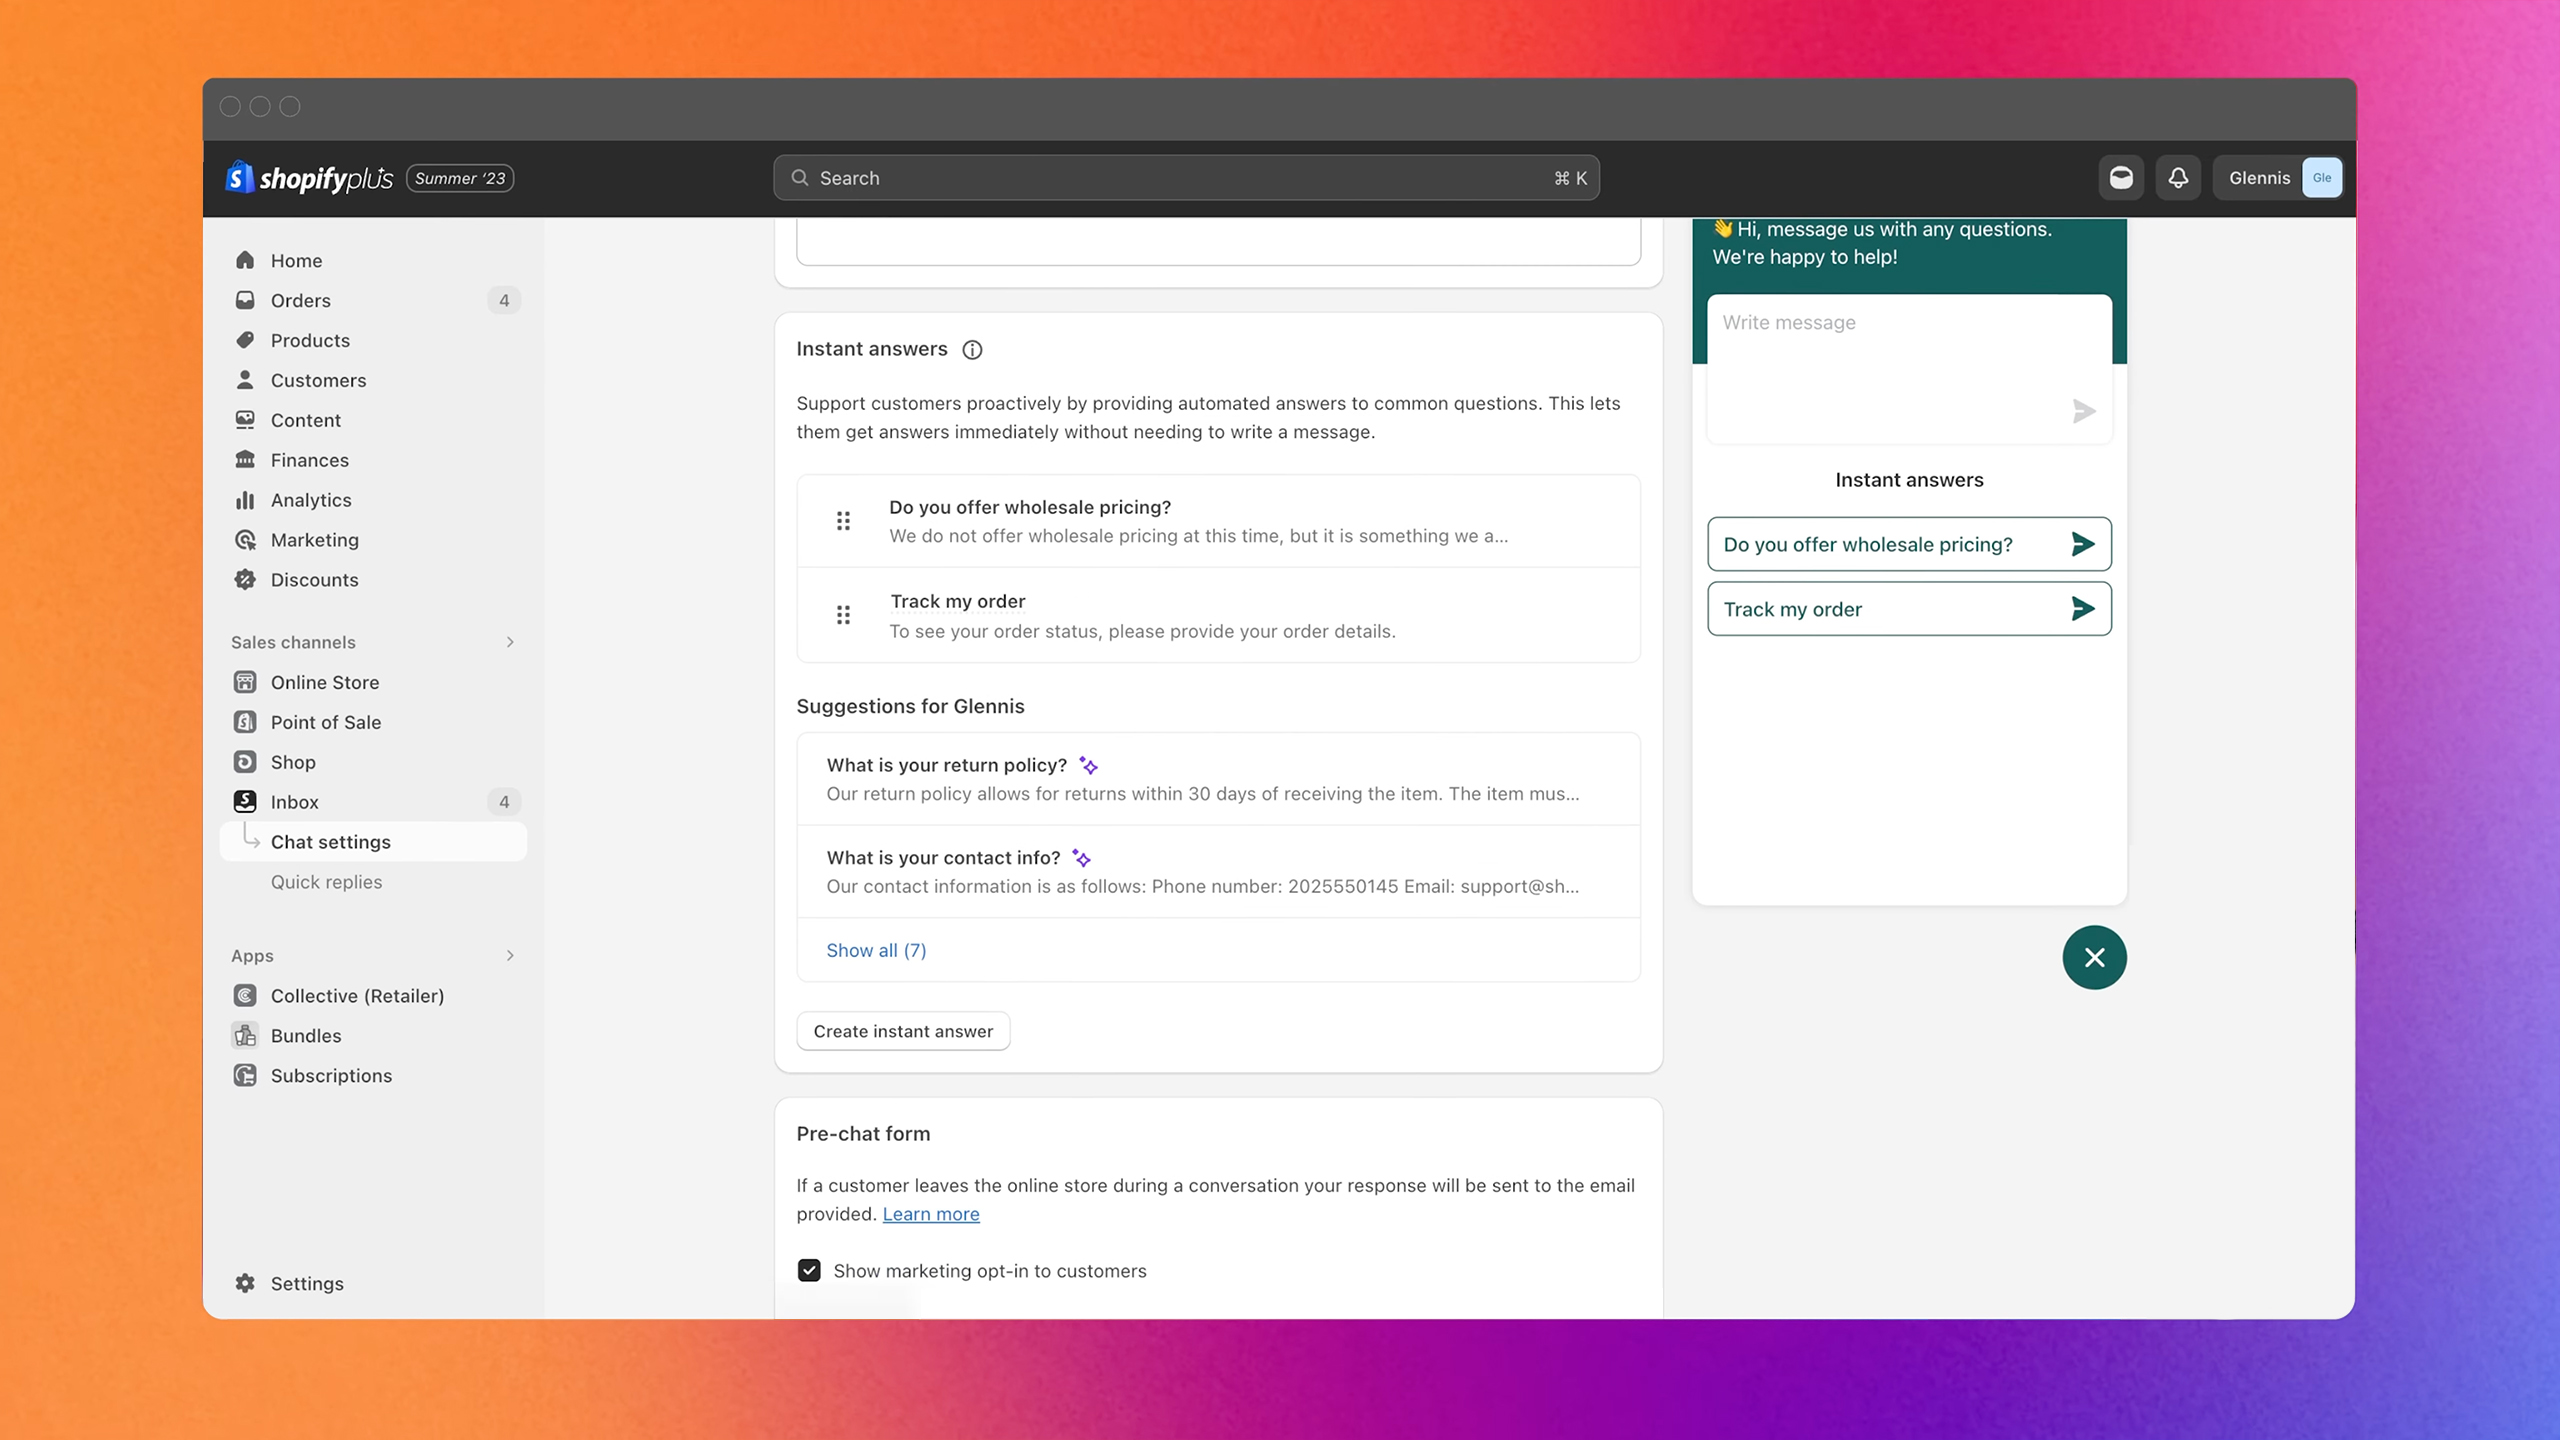This screenshot has width=2560, height=1440.
Task: Click drag handle for wholesale pricing answer
Action: pyautogui.click(x=843, y=521)
